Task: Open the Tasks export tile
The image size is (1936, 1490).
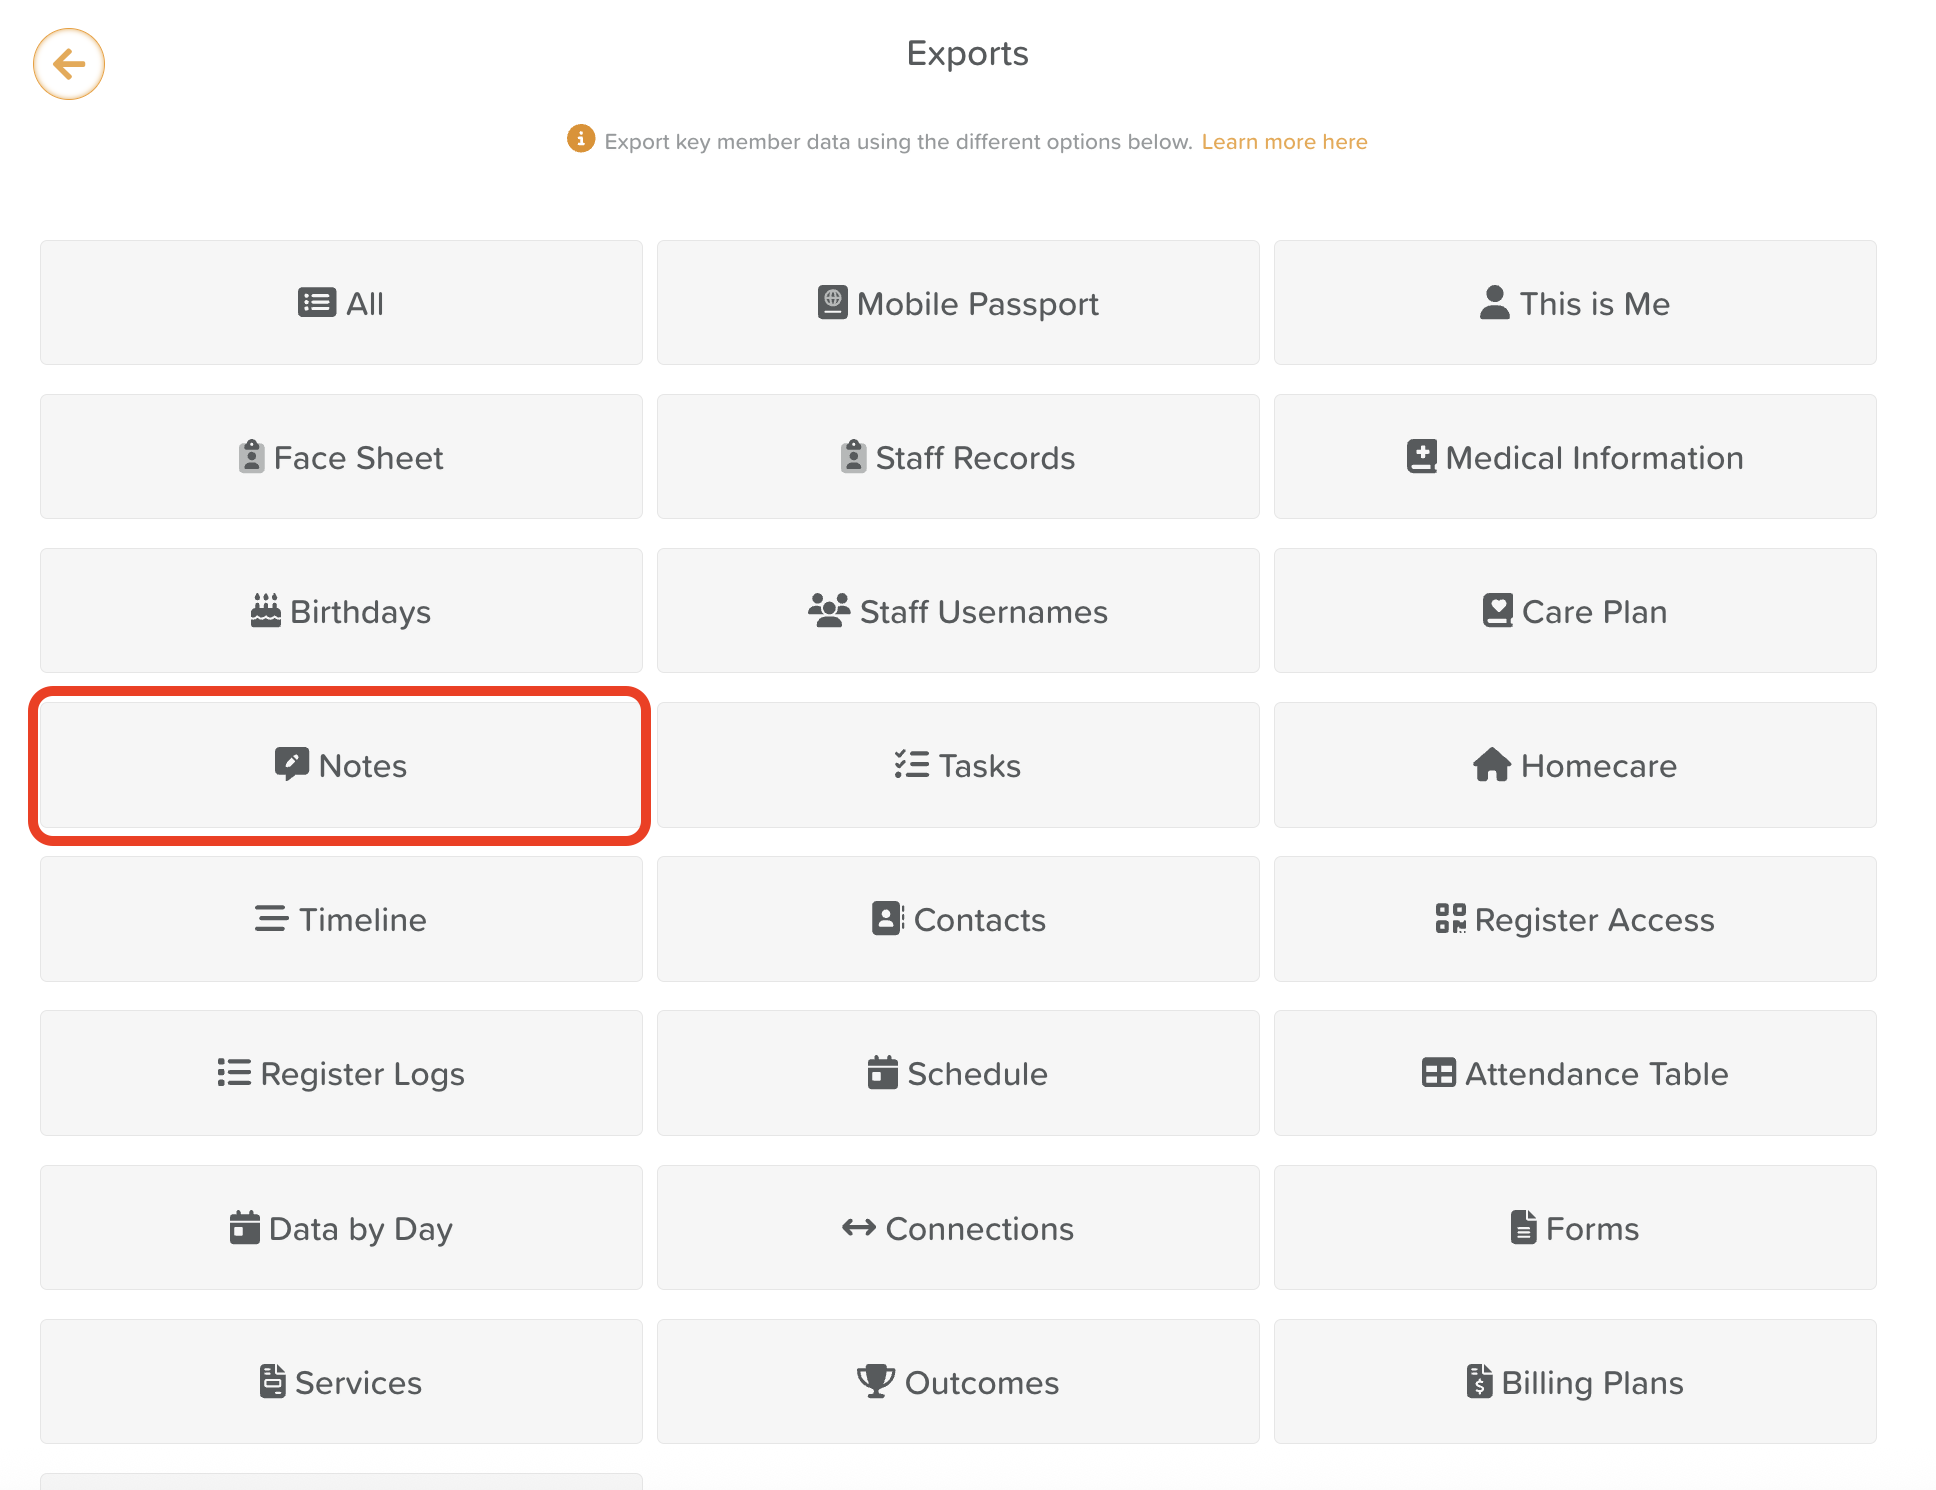Action: [x=958, y=765]
